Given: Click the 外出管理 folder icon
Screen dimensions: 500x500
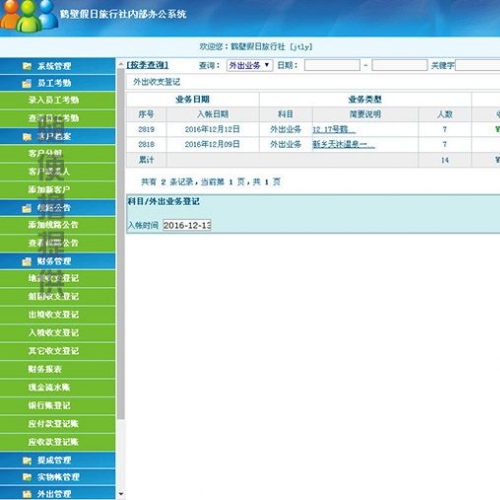Looking at the screenshot, I should tap(27, 494).
